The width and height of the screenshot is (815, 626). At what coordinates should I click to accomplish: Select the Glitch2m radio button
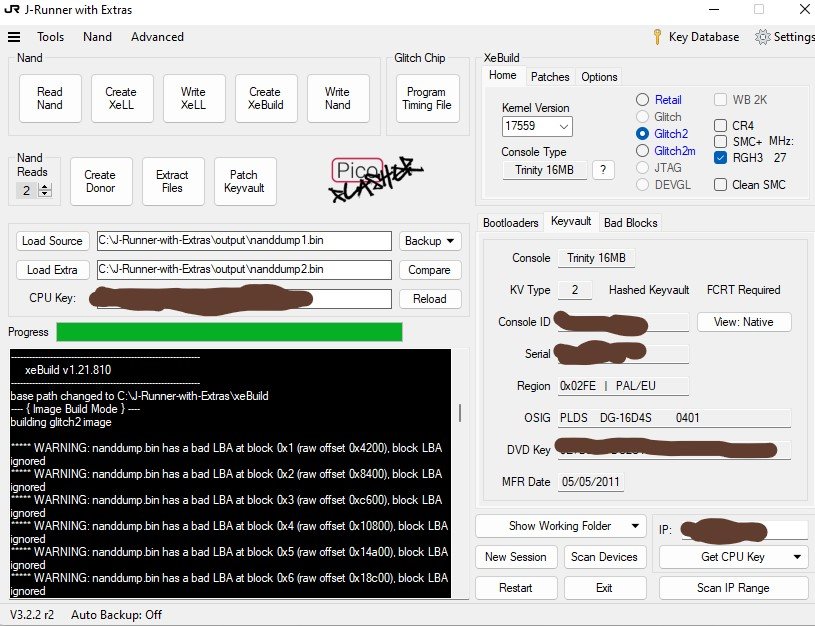tap(642, 151)
